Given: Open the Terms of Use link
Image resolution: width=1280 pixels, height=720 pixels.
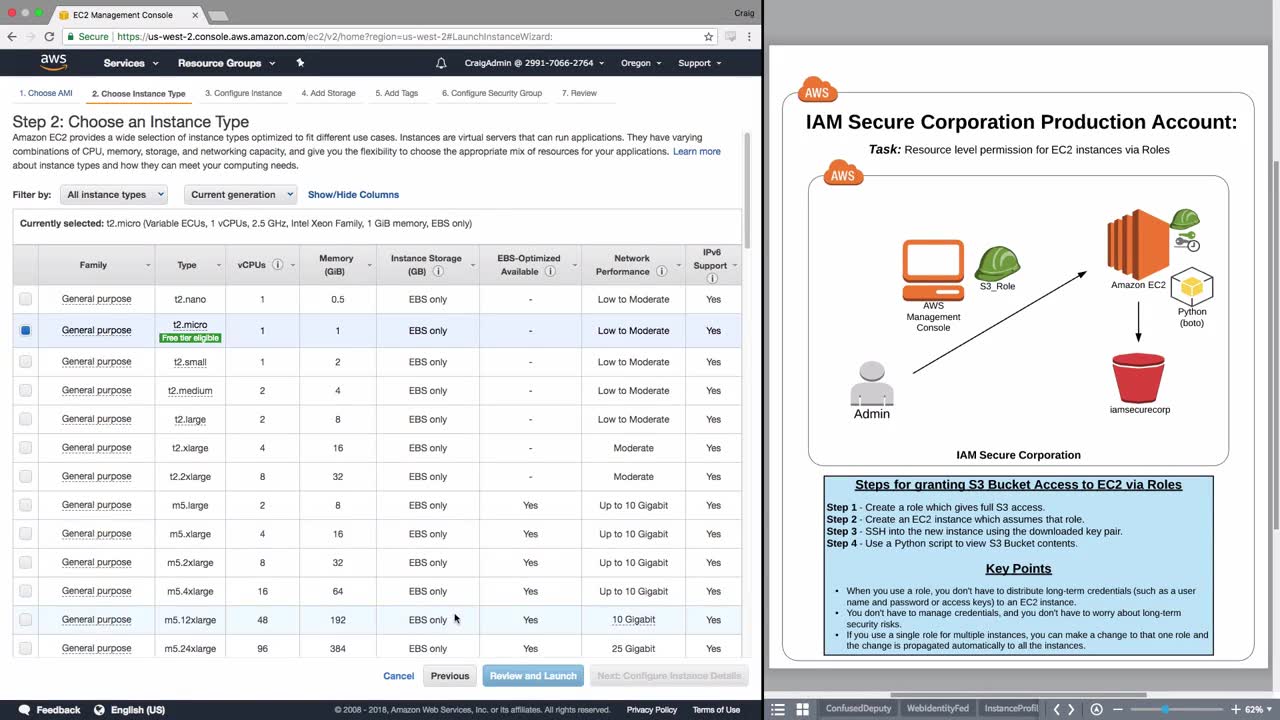Looking at the screenshot, I should coord(716,710).
